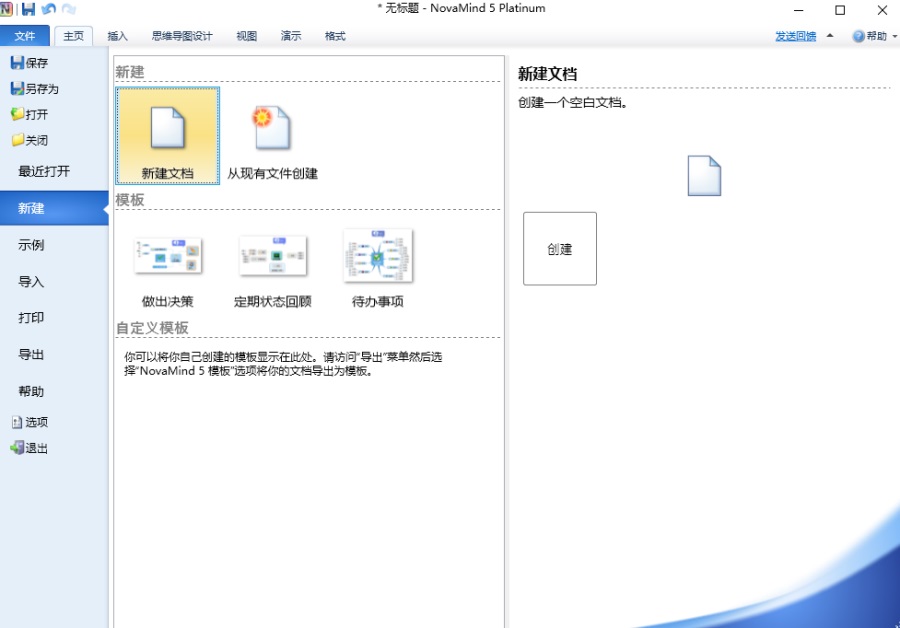The image size is (900, 628).
Task: Click the 自定义模板 section heading
Action: click(152, 328)
